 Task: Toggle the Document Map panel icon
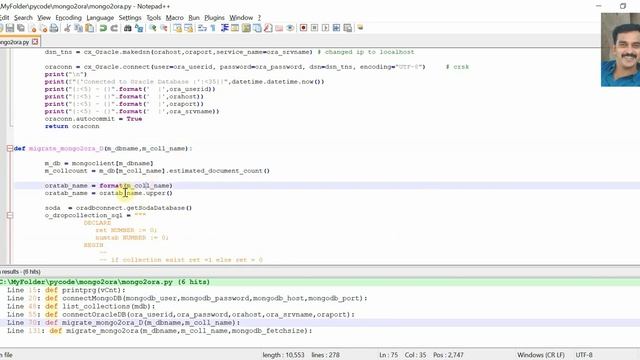[246, 28]
